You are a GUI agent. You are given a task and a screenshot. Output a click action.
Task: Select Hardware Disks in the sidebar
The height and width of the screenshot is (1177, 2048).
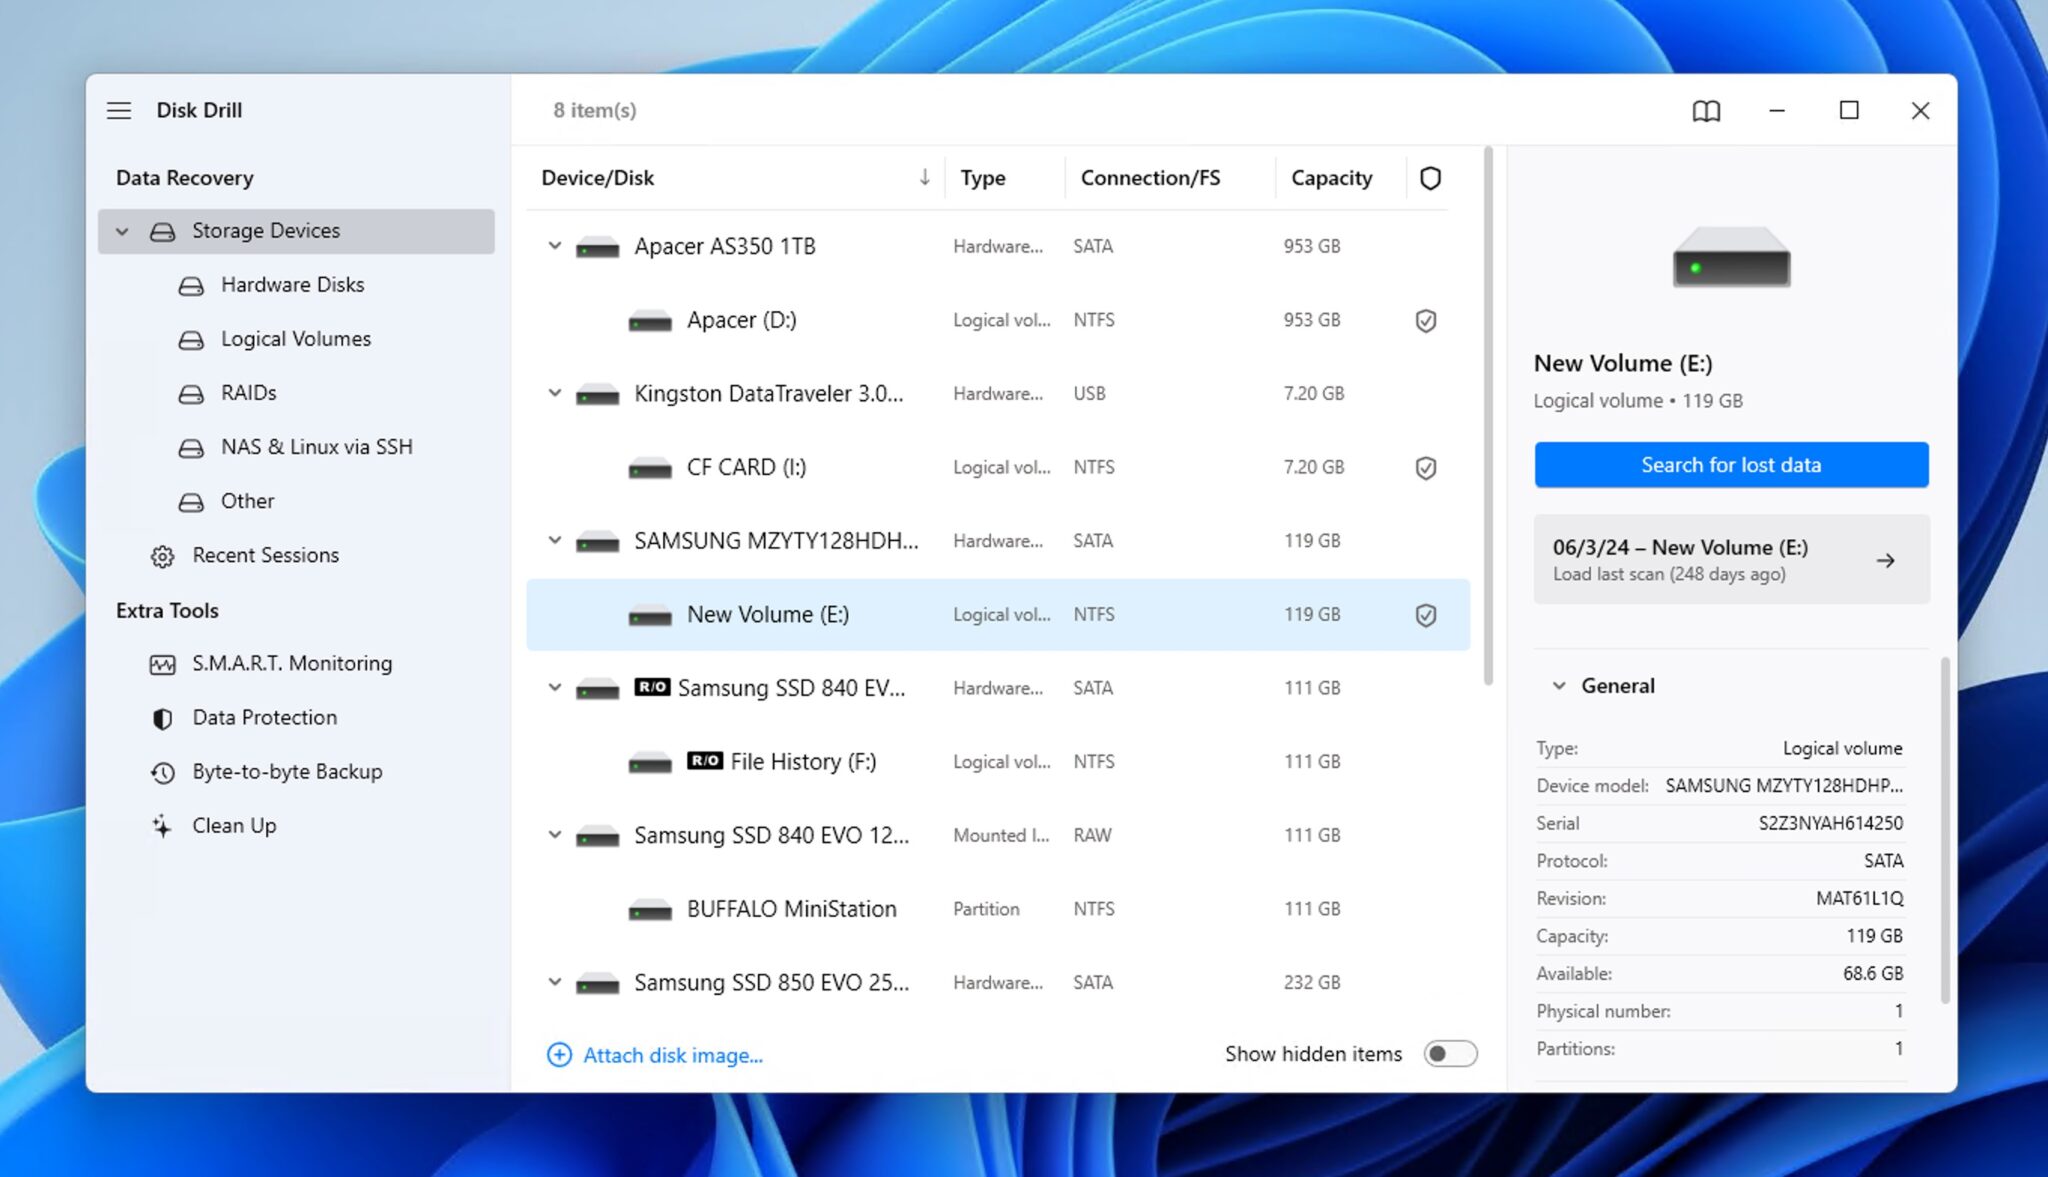click(x=292, y=284)
